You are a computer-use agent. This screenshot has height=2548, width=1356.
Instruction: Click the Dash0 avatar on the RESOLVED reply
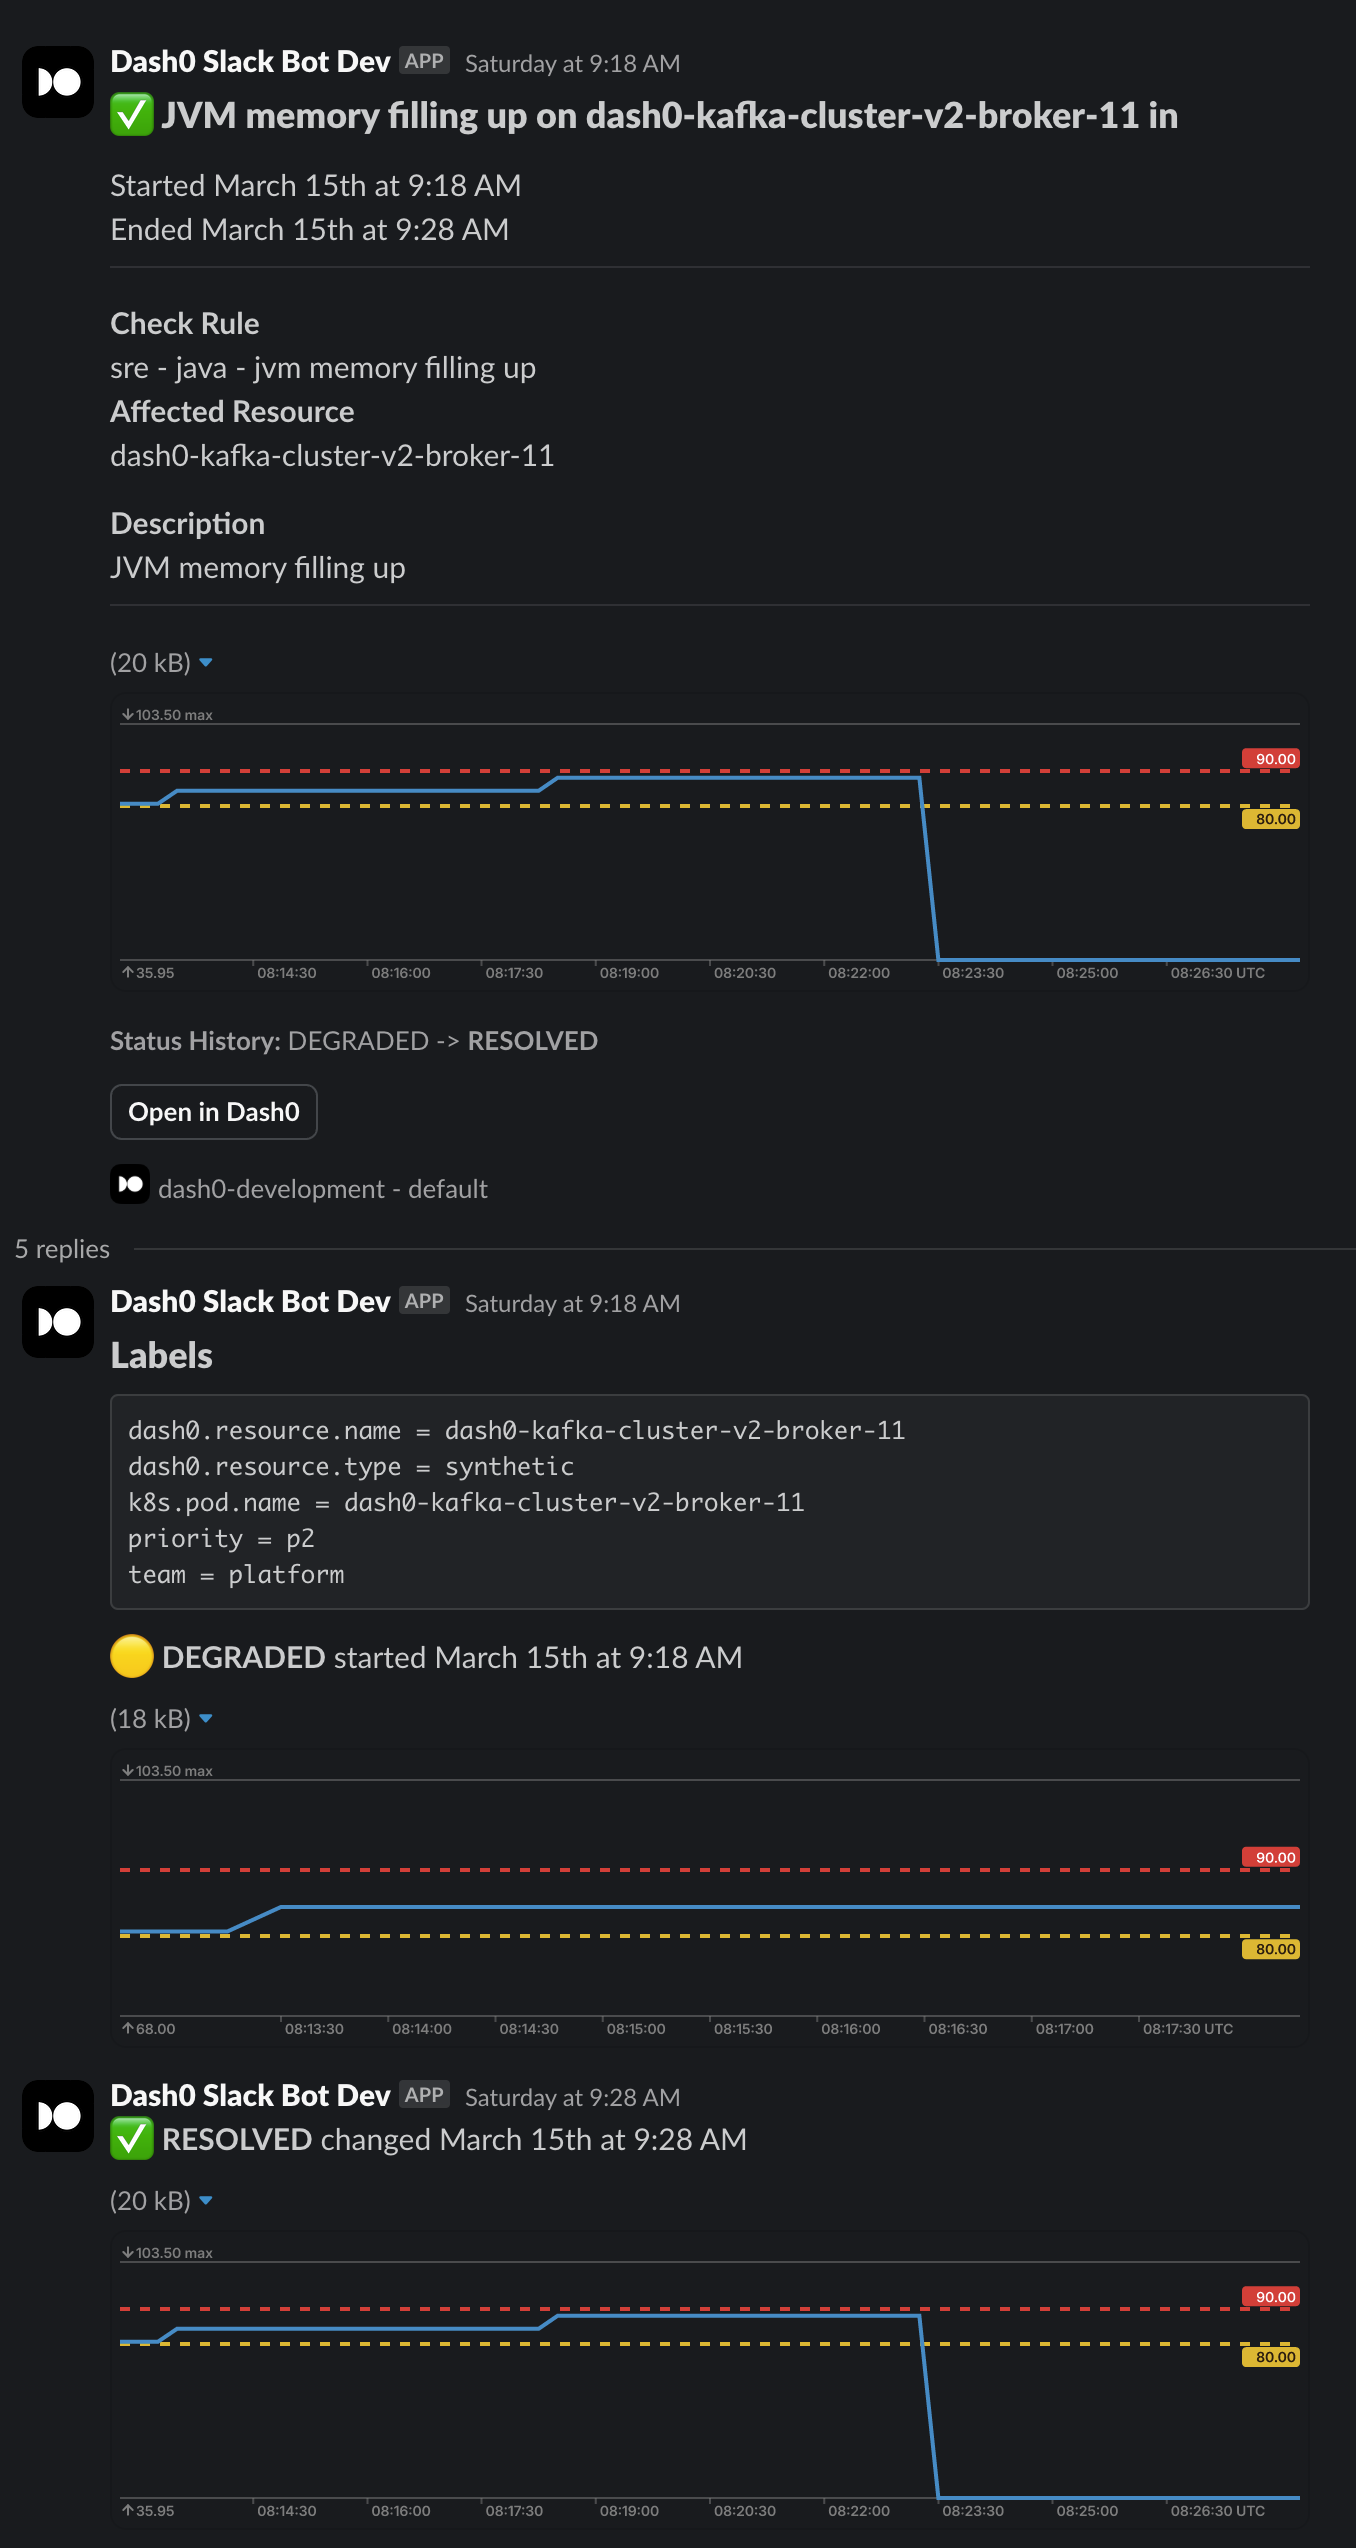[x=58, y=2116]
